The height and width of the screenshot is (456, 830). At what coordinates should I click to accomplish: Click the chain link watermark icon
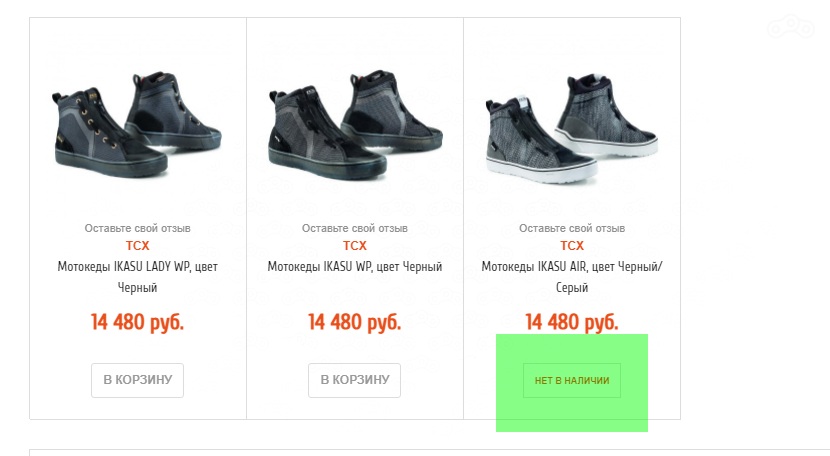(795, 26)
